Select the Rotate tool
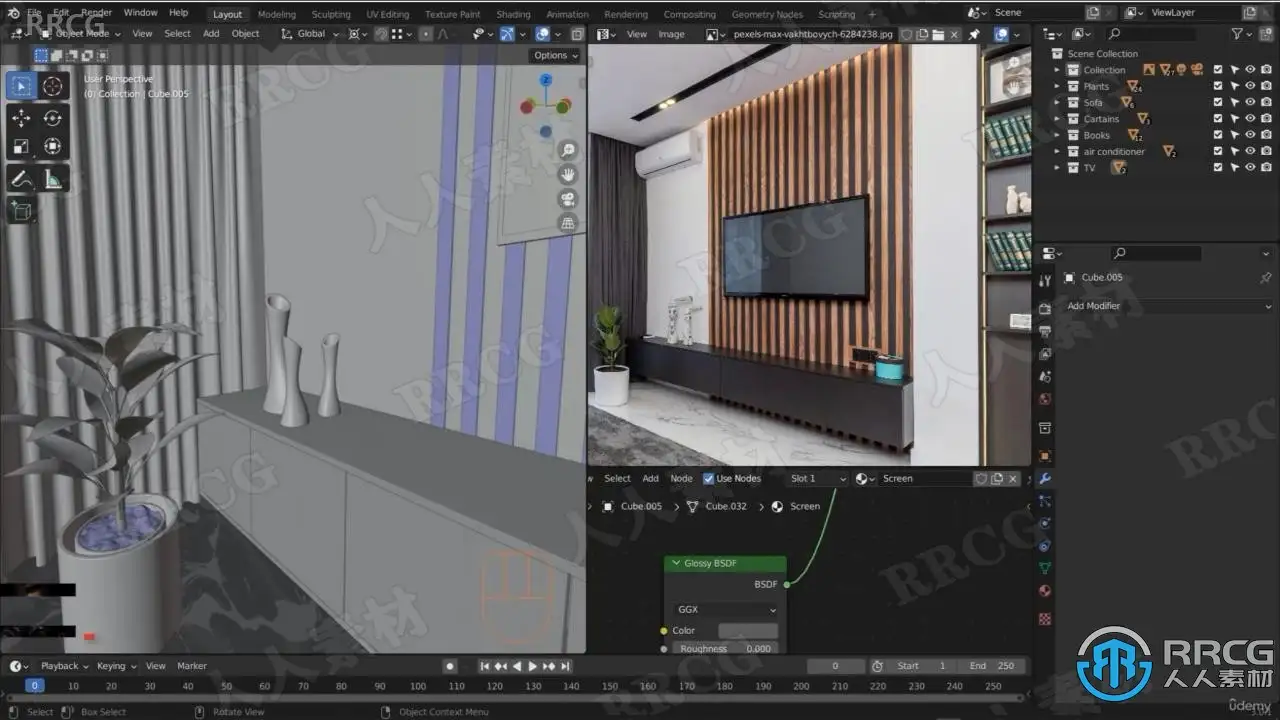Screen dimensions: 1280x720 (53, 118)
